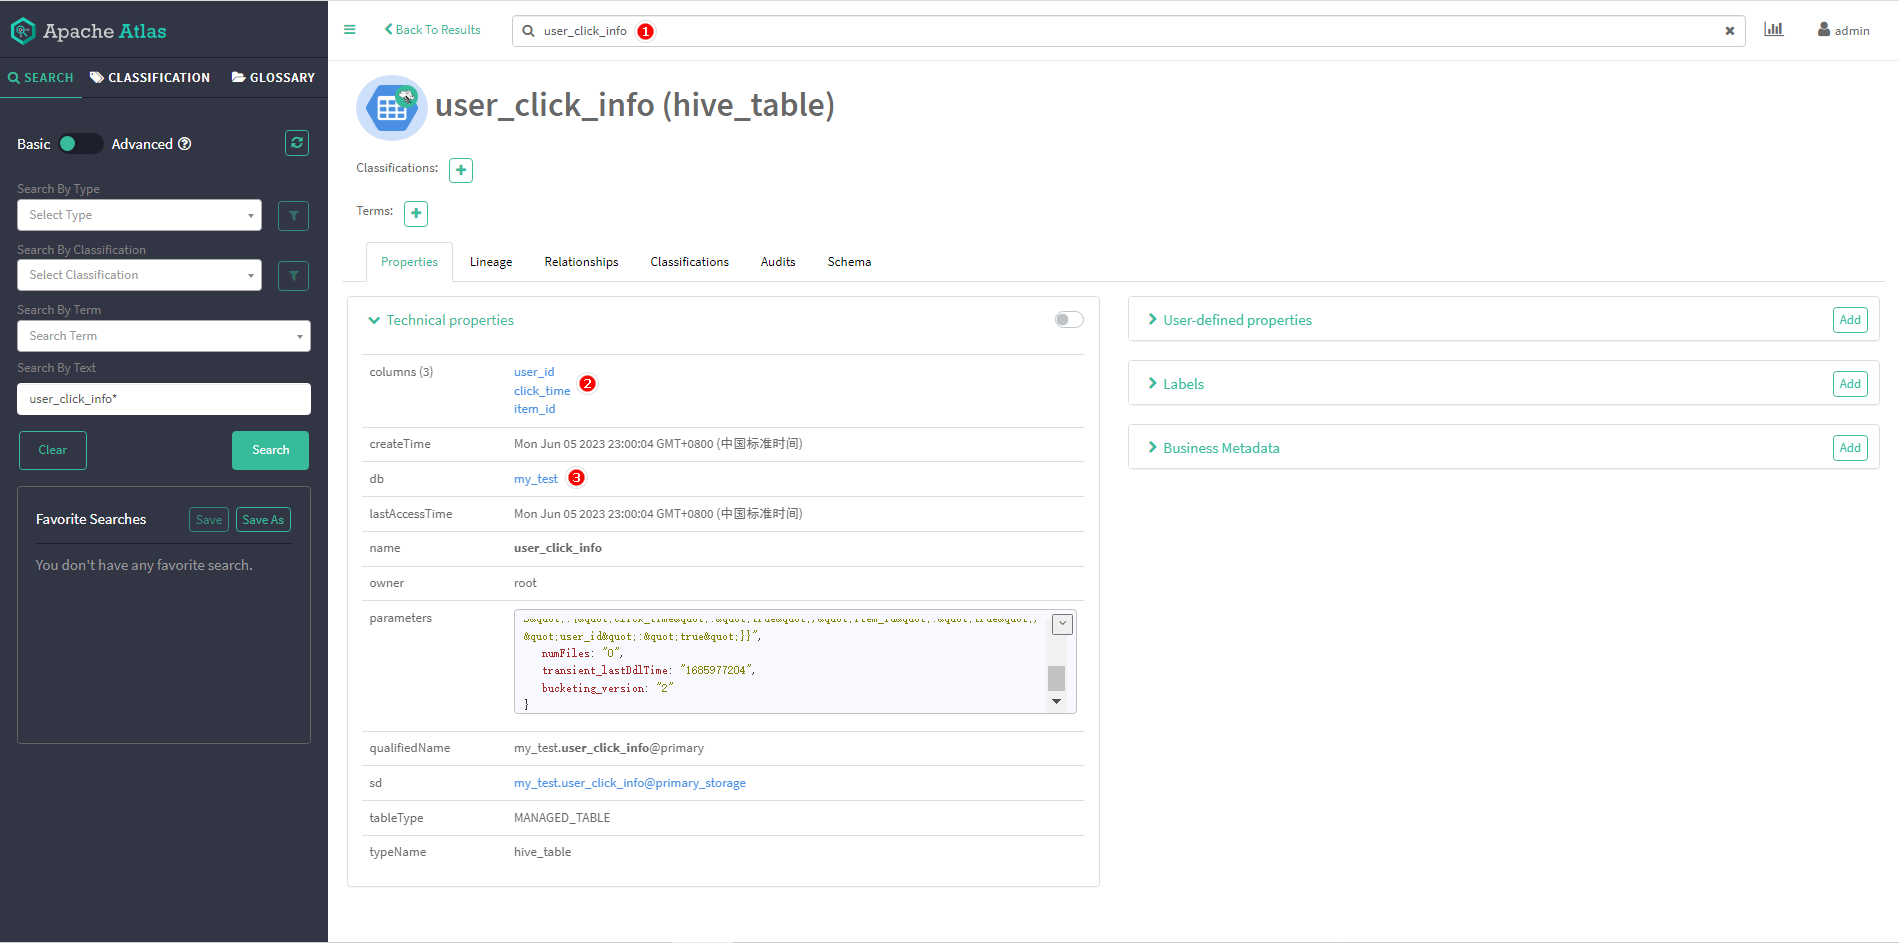Screen dimensions: 1899x943
Task: Expand the parameters JSON box
Action: [1063, 624]
